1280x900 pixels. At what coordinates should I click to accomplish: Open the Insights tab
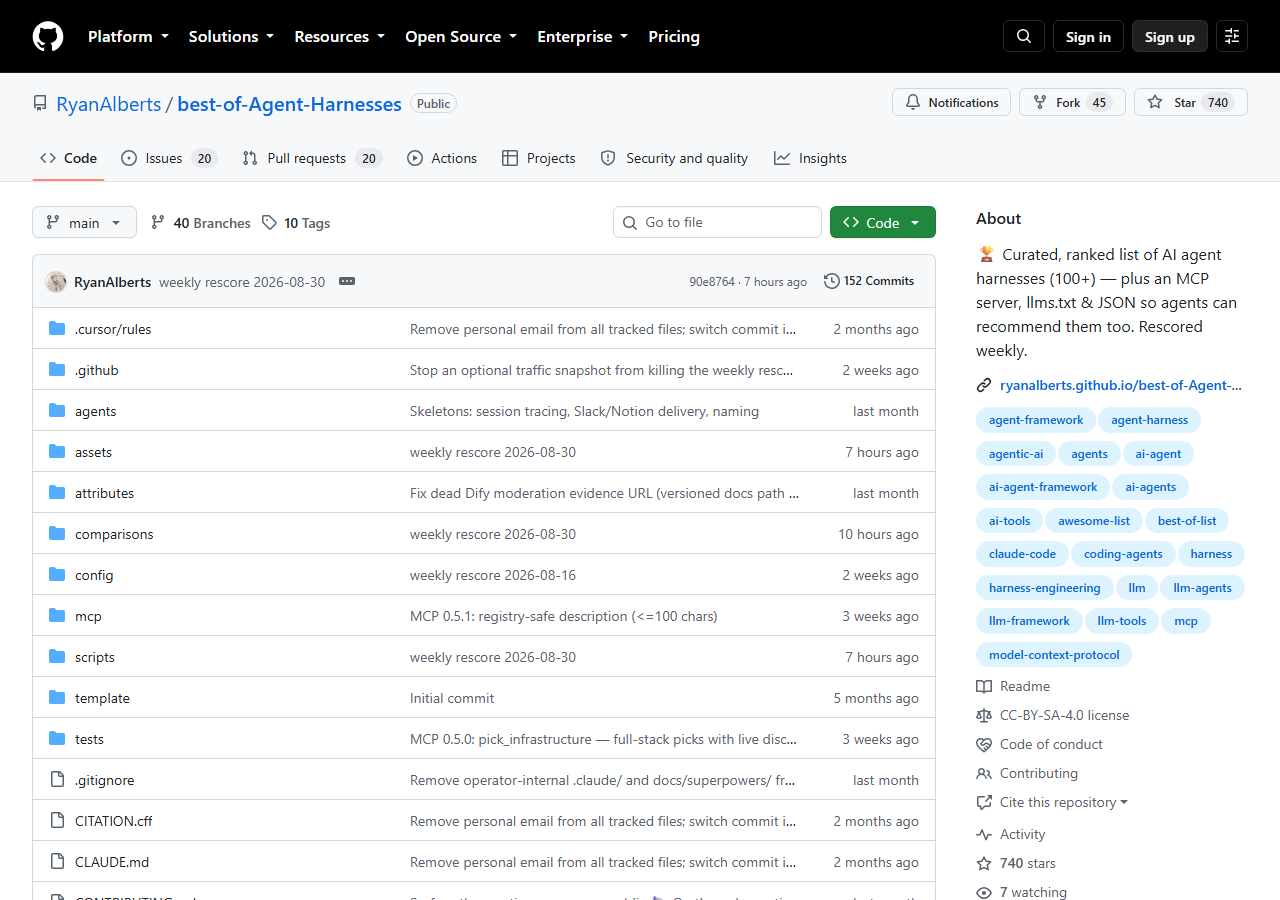coord(810,158)
